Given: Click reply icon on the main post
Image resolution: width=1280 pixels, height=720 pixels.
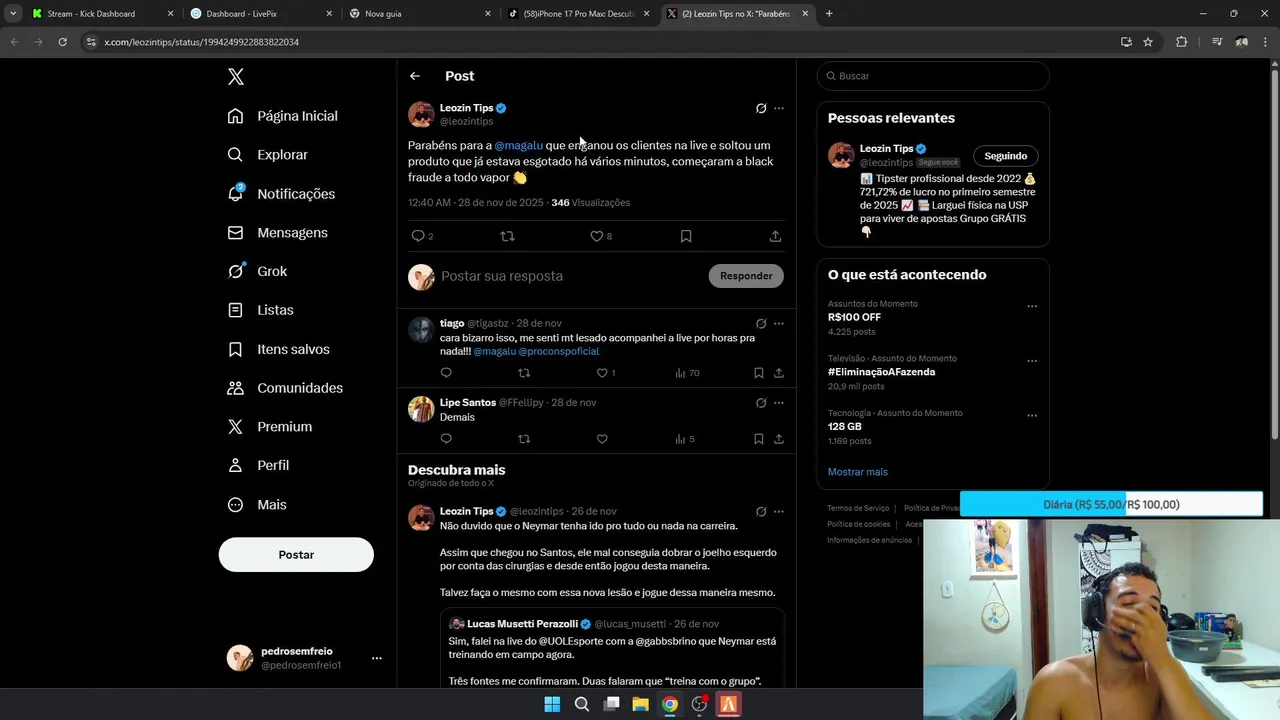Looking at the screenshot, I should coord(418,236).
